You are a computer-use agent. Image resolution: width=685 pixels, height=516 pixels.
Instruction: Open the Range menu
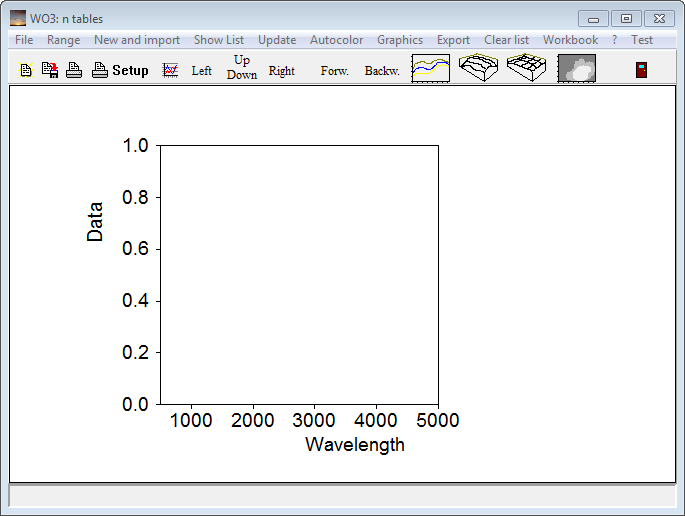point(63,40)
